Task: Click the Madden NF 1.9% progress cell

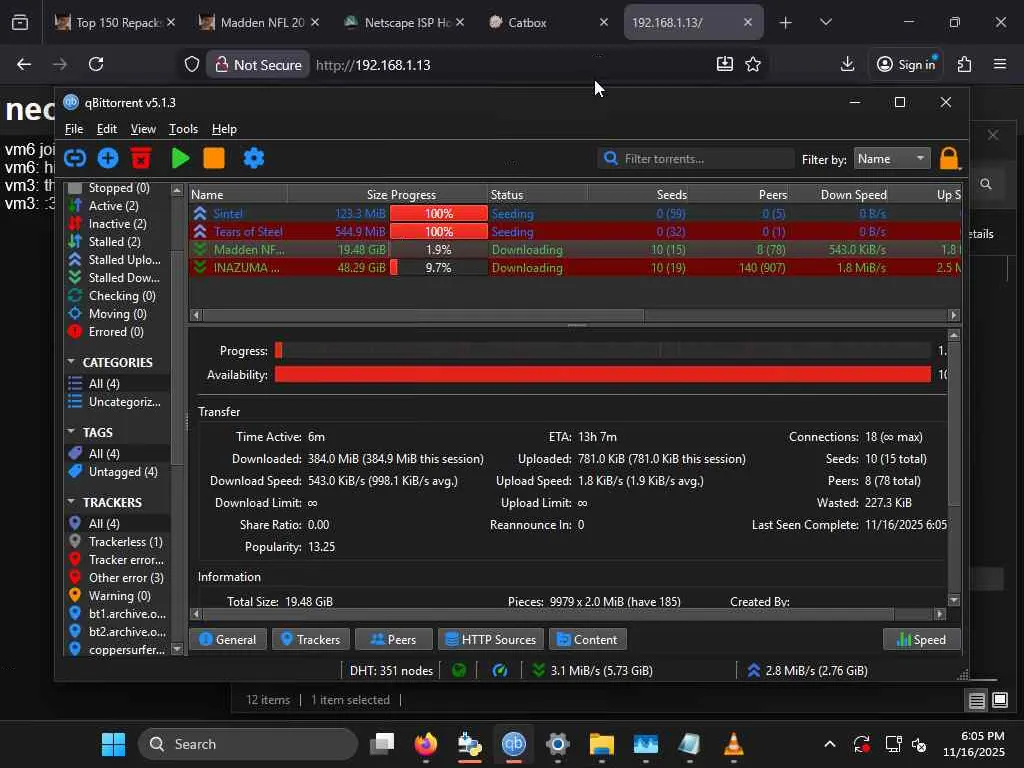Action: [438, 249]
